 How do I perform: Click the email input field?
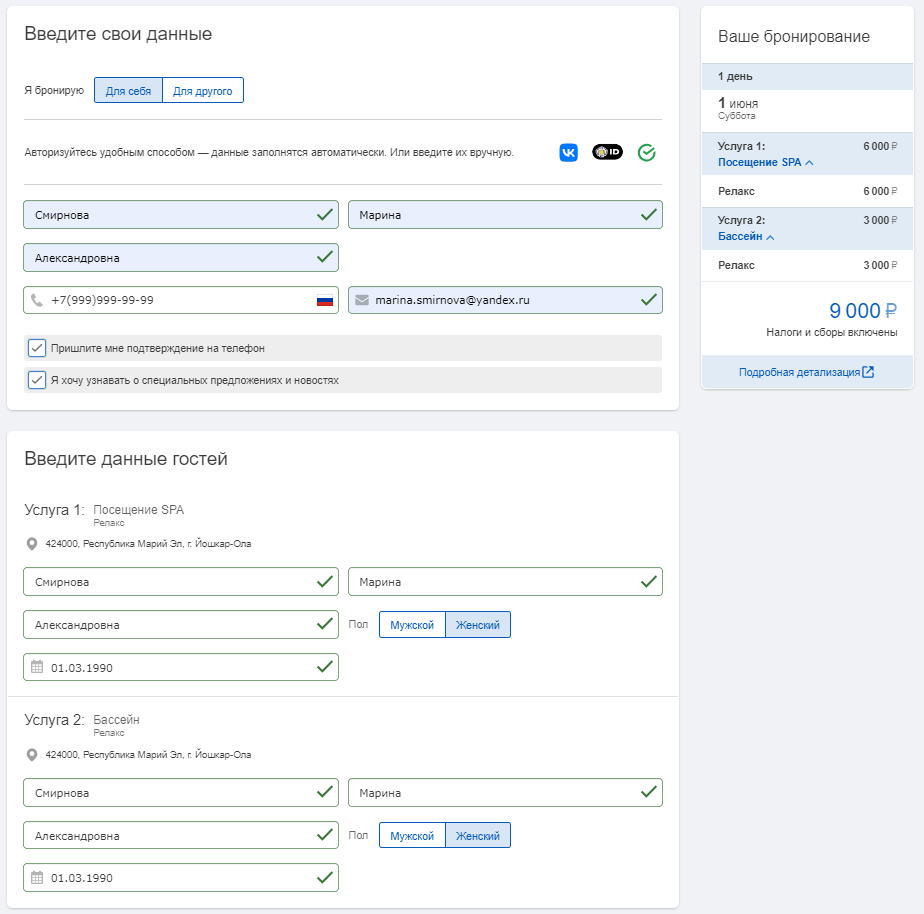(505, 300)
